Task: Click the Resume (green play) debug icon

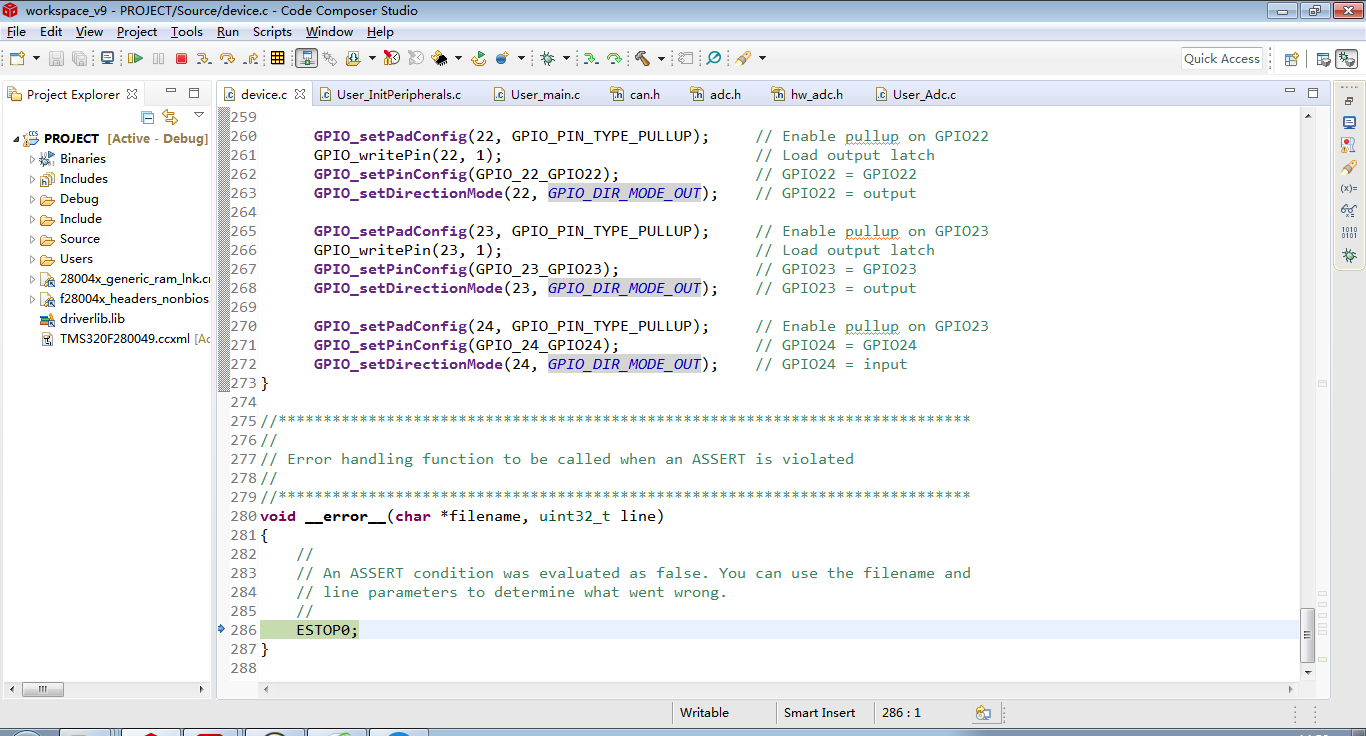Action: pos(135,58)
